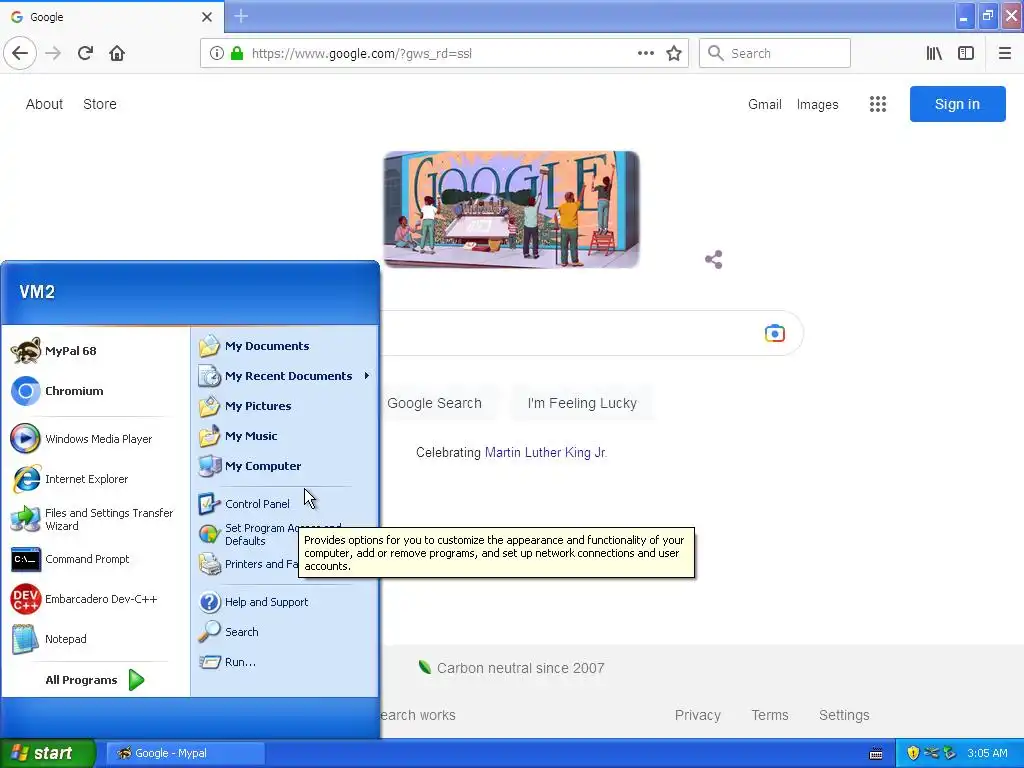The width and height of the screenshot is (1024, 768).
Task: Click the Google Search button
Action: 434,403
